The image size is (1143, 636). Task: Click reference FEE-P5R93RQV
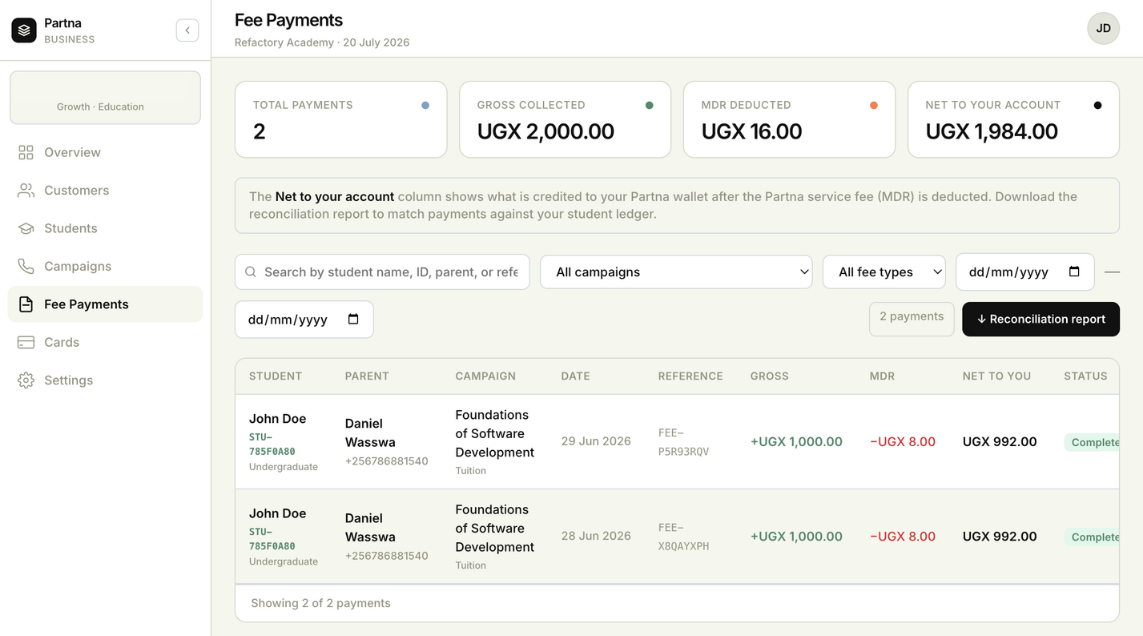click(x=684, y=442)
